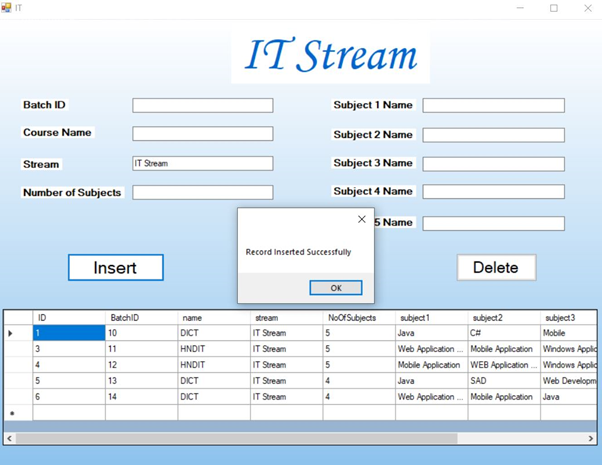Viewport: 602px width, 465px height.
Task: Sort grid by the ID column header
Action: (x=69, y=318)
